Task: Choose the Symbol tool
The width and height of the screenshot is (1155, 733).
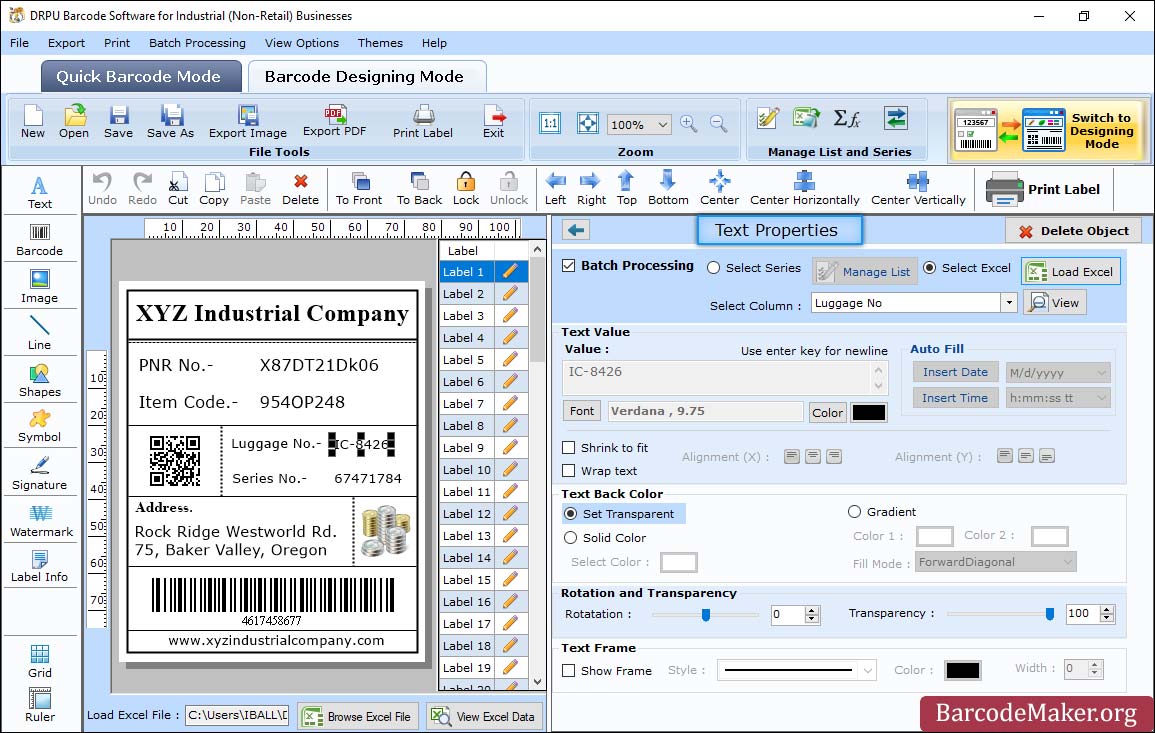Action: pos(40,427)
